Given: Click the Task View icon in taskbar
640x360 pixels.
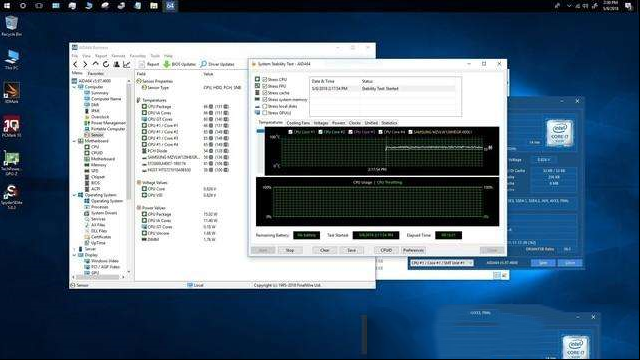Looking at the screenshot, I should (x=39, y=6).
